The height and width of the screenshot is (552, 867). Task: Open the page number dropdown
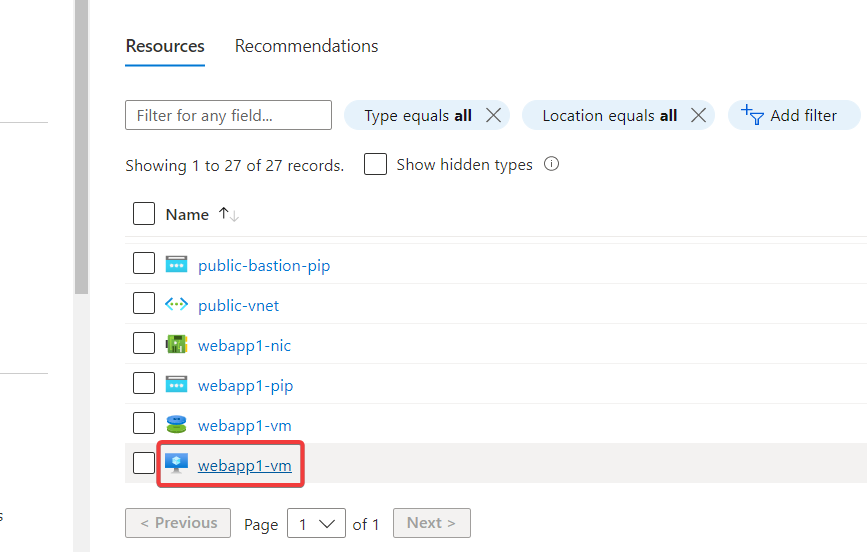coord(314,523)
